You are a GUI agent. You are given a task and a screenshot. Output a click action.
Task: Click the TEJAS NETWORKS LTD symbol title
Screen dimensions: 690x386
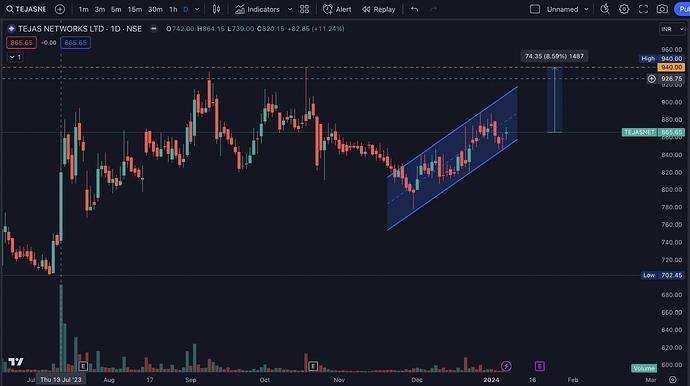[x=80, y=29]
